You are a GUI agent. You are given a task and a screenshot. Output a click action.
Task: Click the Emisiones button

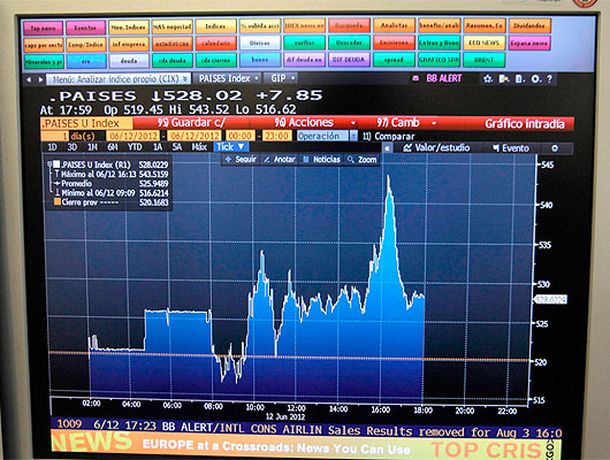coord(394,42)
